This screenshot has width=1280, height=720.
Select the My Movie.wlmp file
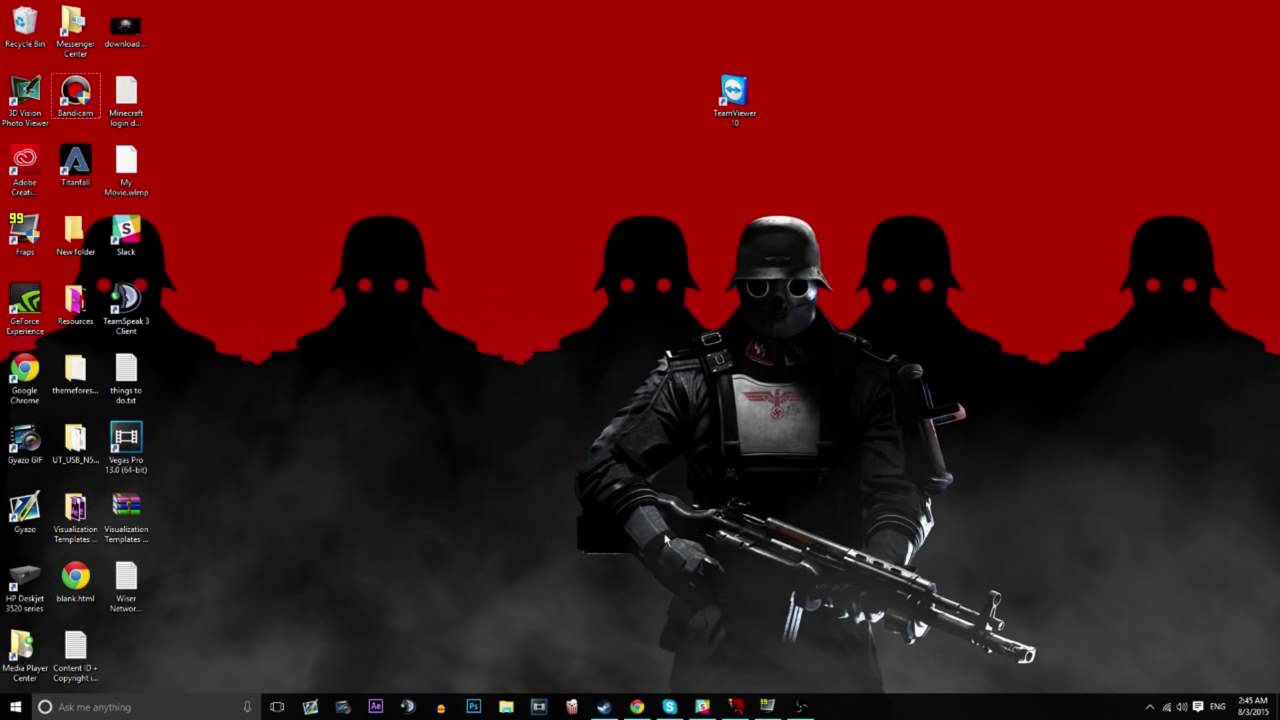pyautogui.click(x=125, y=171)
